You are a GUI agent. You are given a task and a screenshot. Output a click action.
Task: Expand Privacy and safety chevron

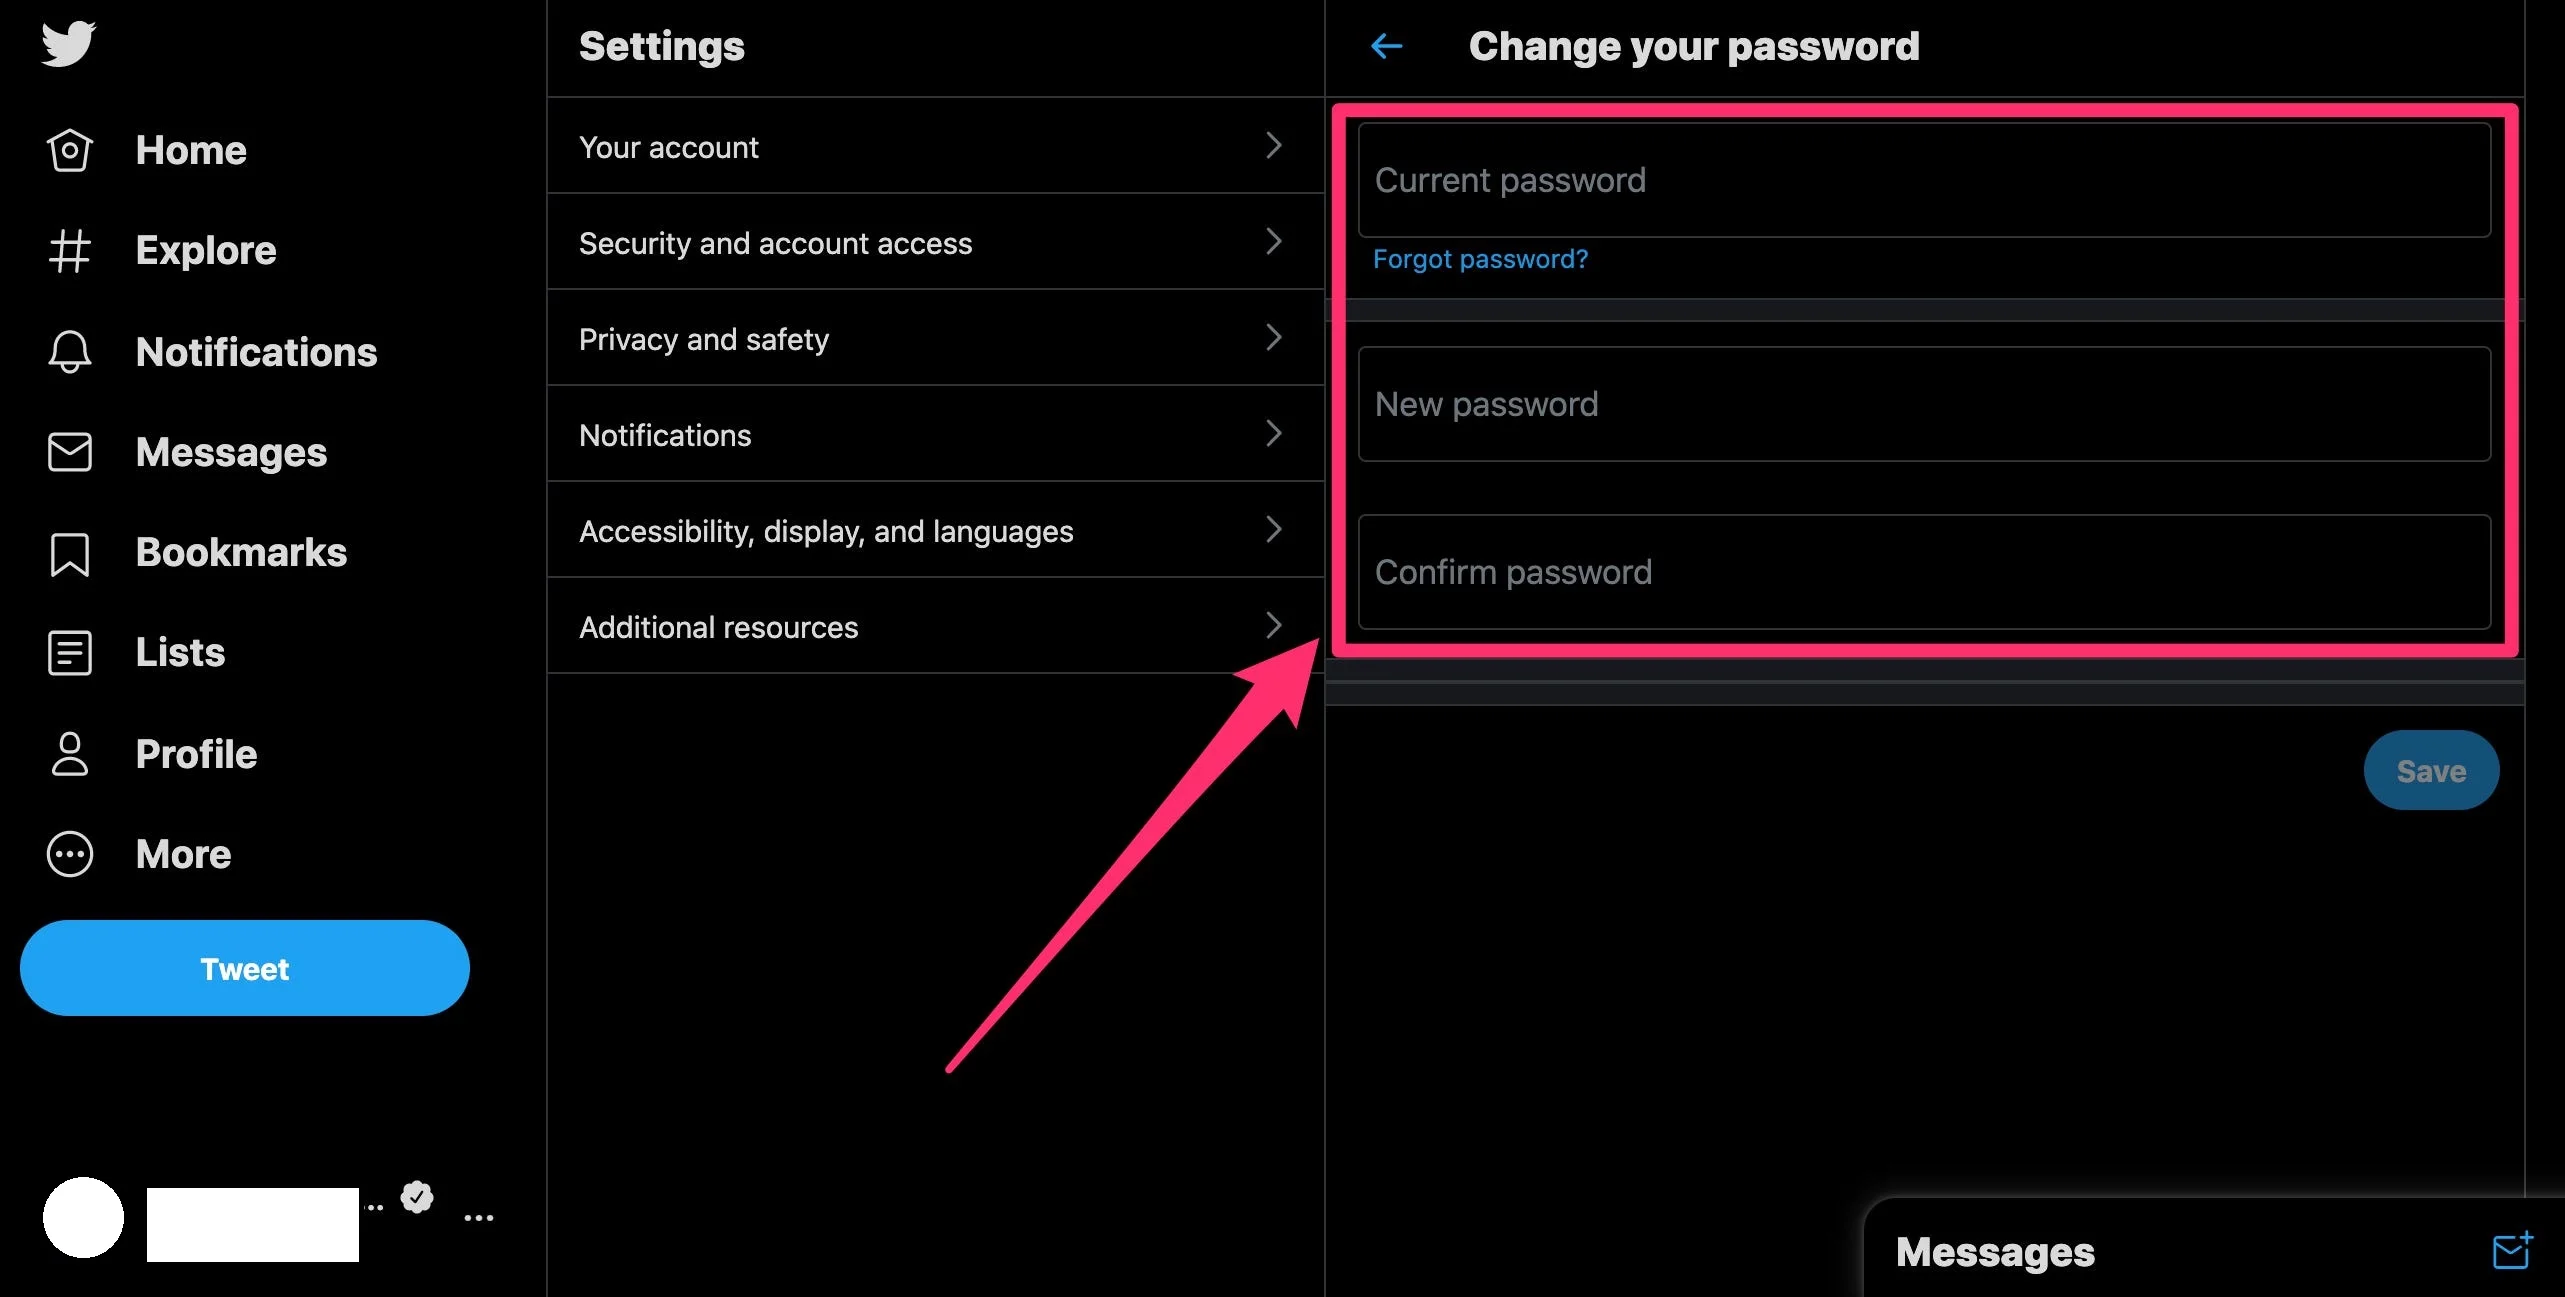coord(1273,338)
